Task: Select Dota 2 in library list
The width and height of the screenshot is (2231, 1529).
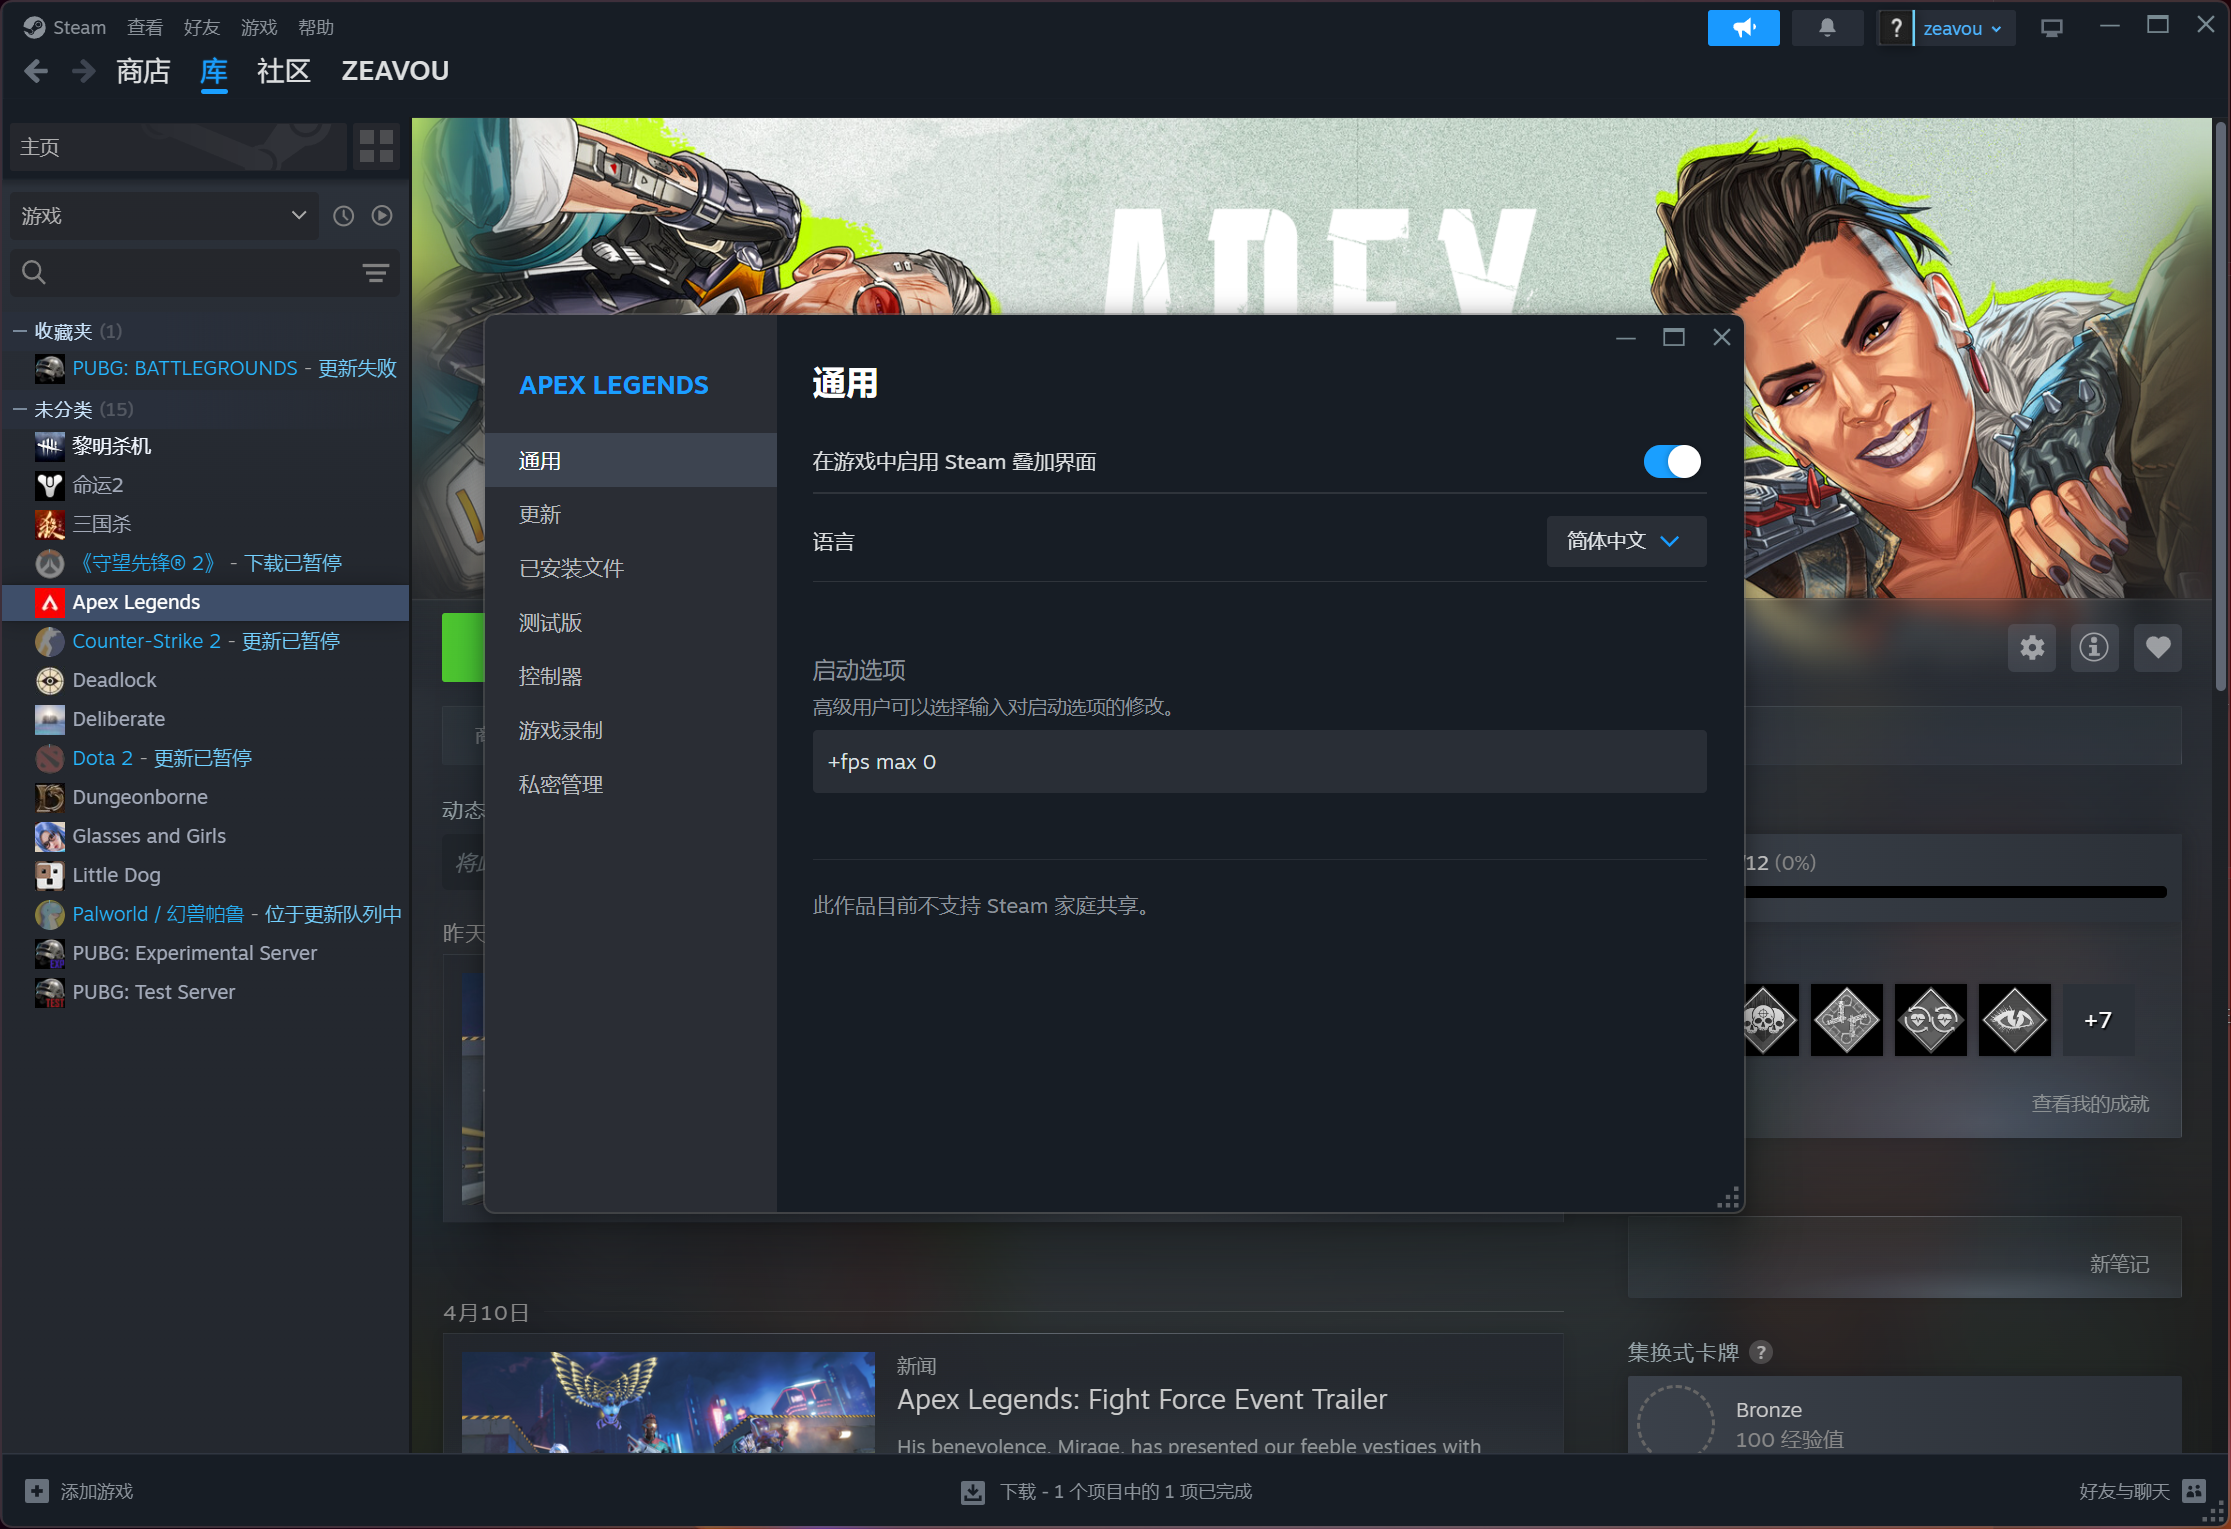Action: pos(206,758)
